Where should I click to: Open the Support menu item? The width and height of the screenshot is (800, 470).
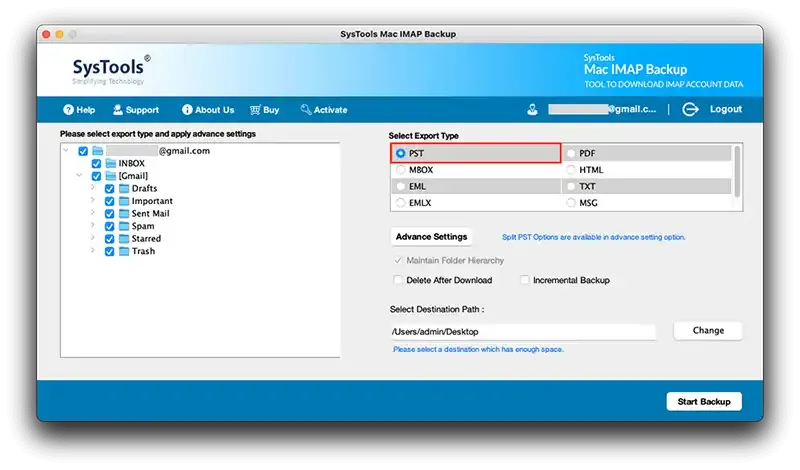136,110
